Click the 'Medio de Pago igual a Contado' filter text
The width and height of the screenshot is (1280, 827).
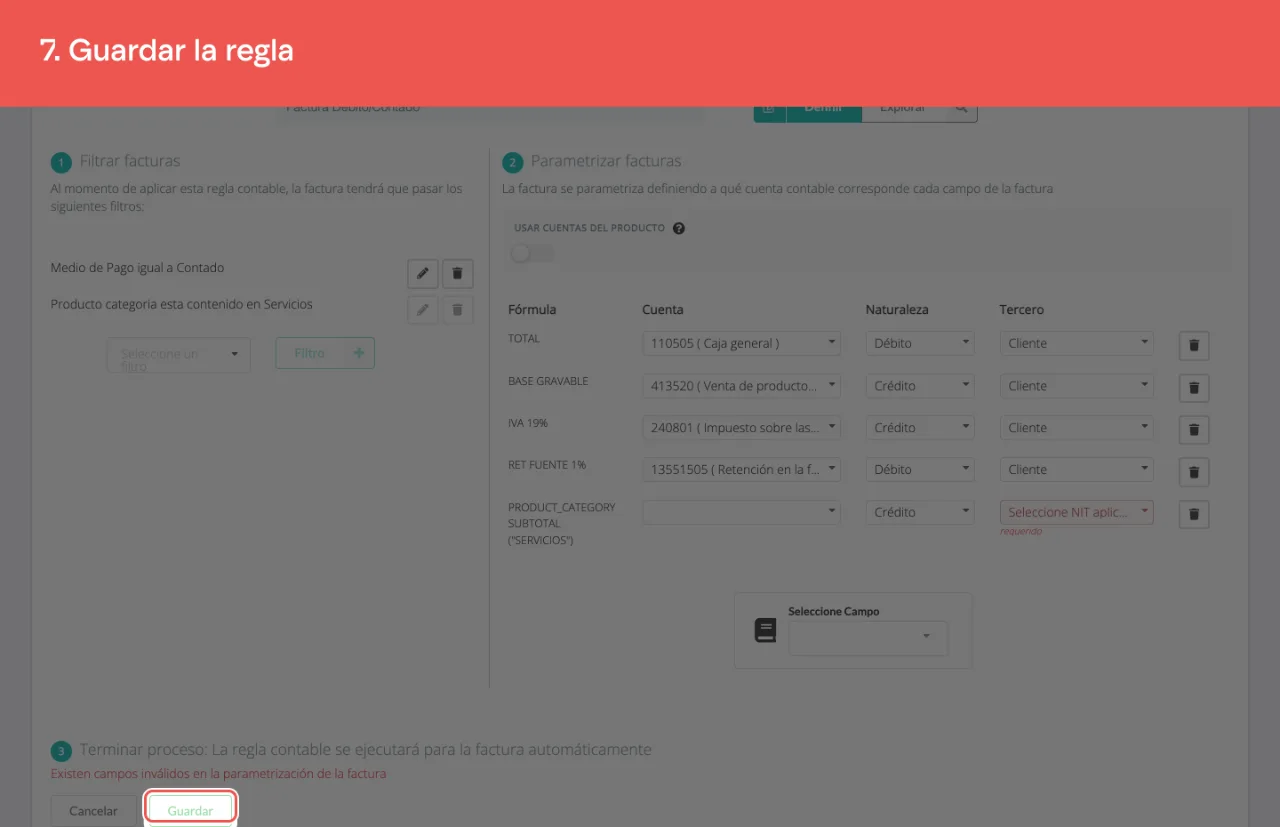coord(137,268)
